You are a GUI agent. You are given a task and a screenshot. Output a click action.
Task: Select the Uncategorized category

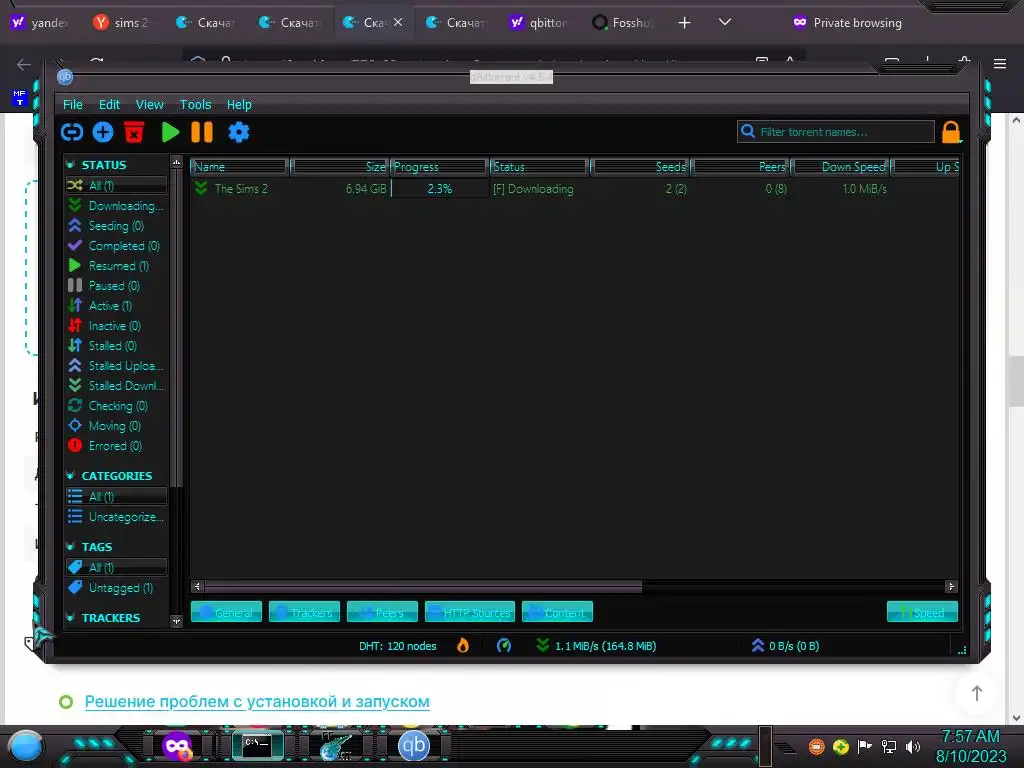[x=116, y=517]
